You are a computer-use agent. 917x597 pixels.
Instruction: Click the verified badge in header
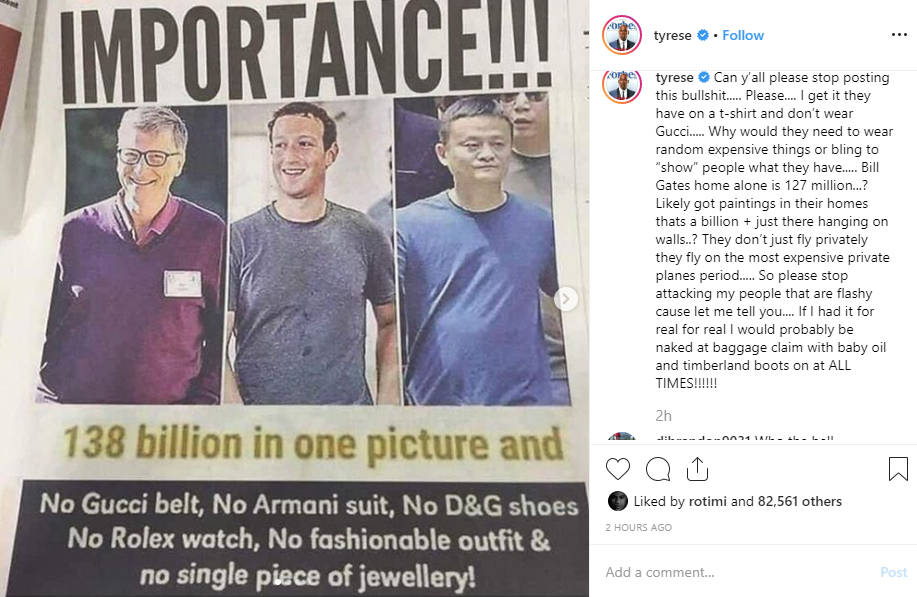[703, 36]
